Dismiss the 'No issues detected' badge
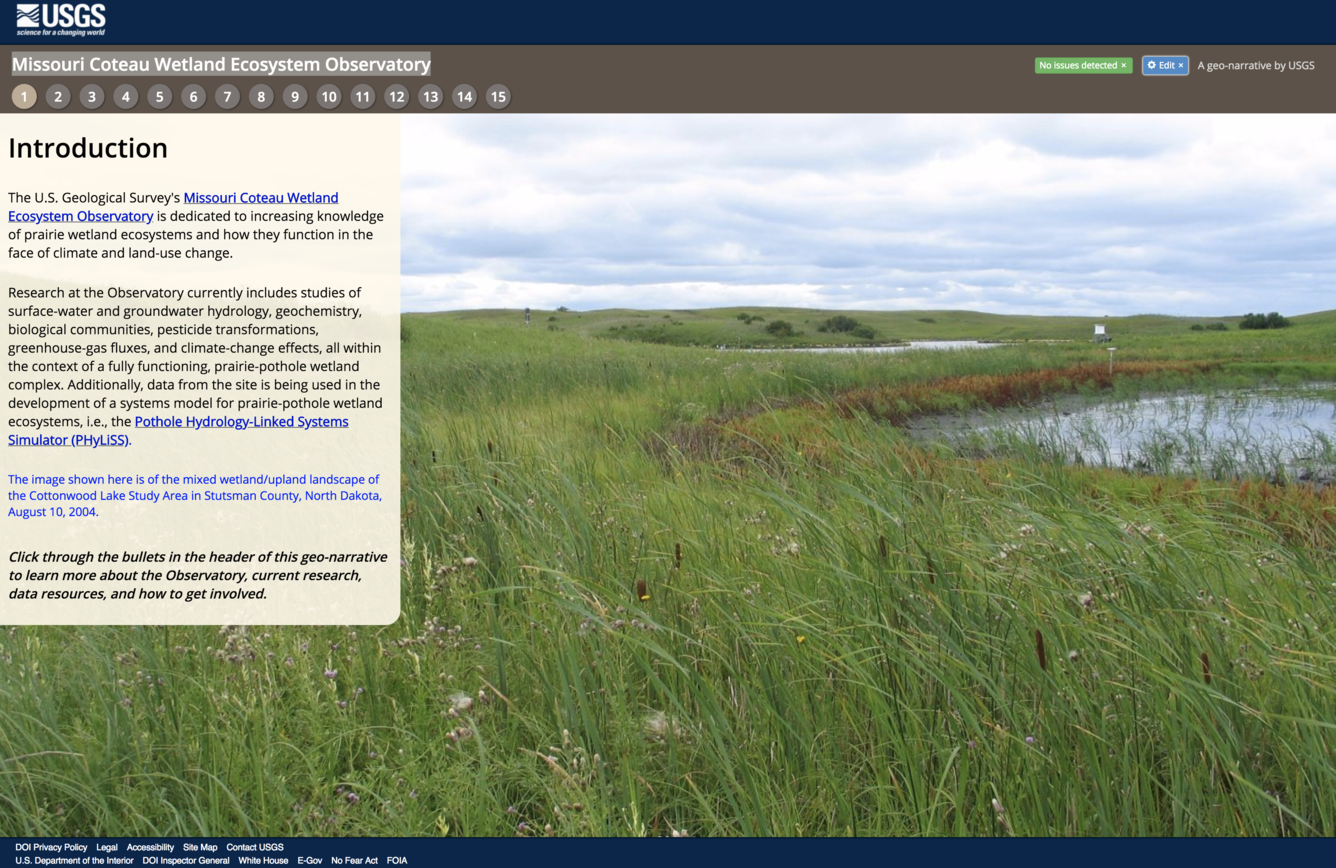 [x=1123, y=65]
